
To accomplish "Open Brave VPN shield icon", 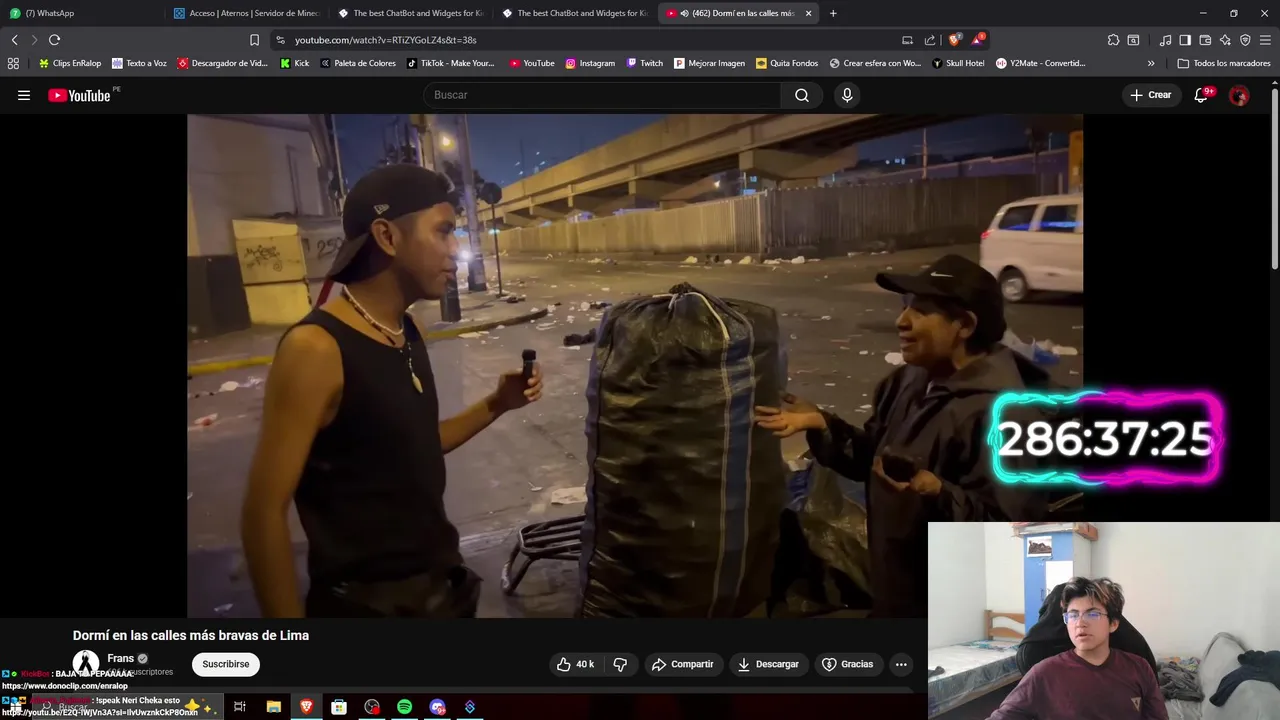I will (x=1245, y=40).
